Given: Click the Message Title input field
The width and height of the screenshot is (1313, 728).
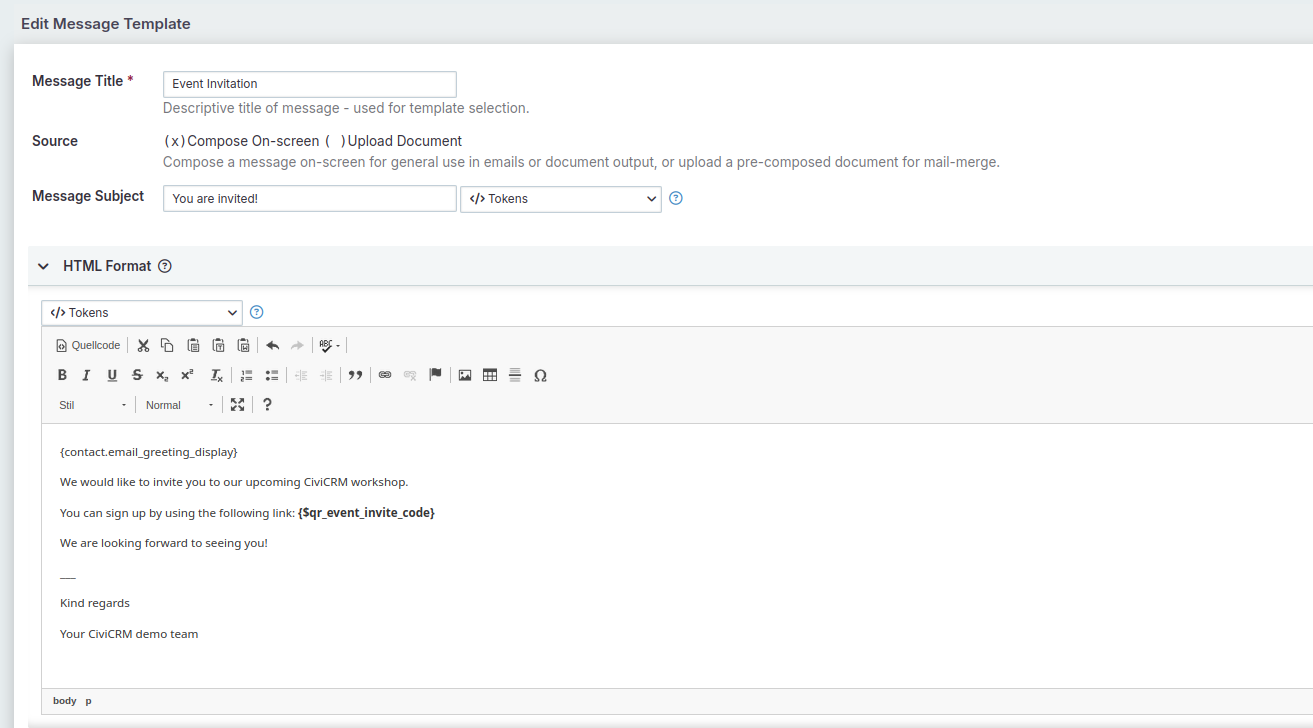Looking at the screenshot, I should (309, 84).
